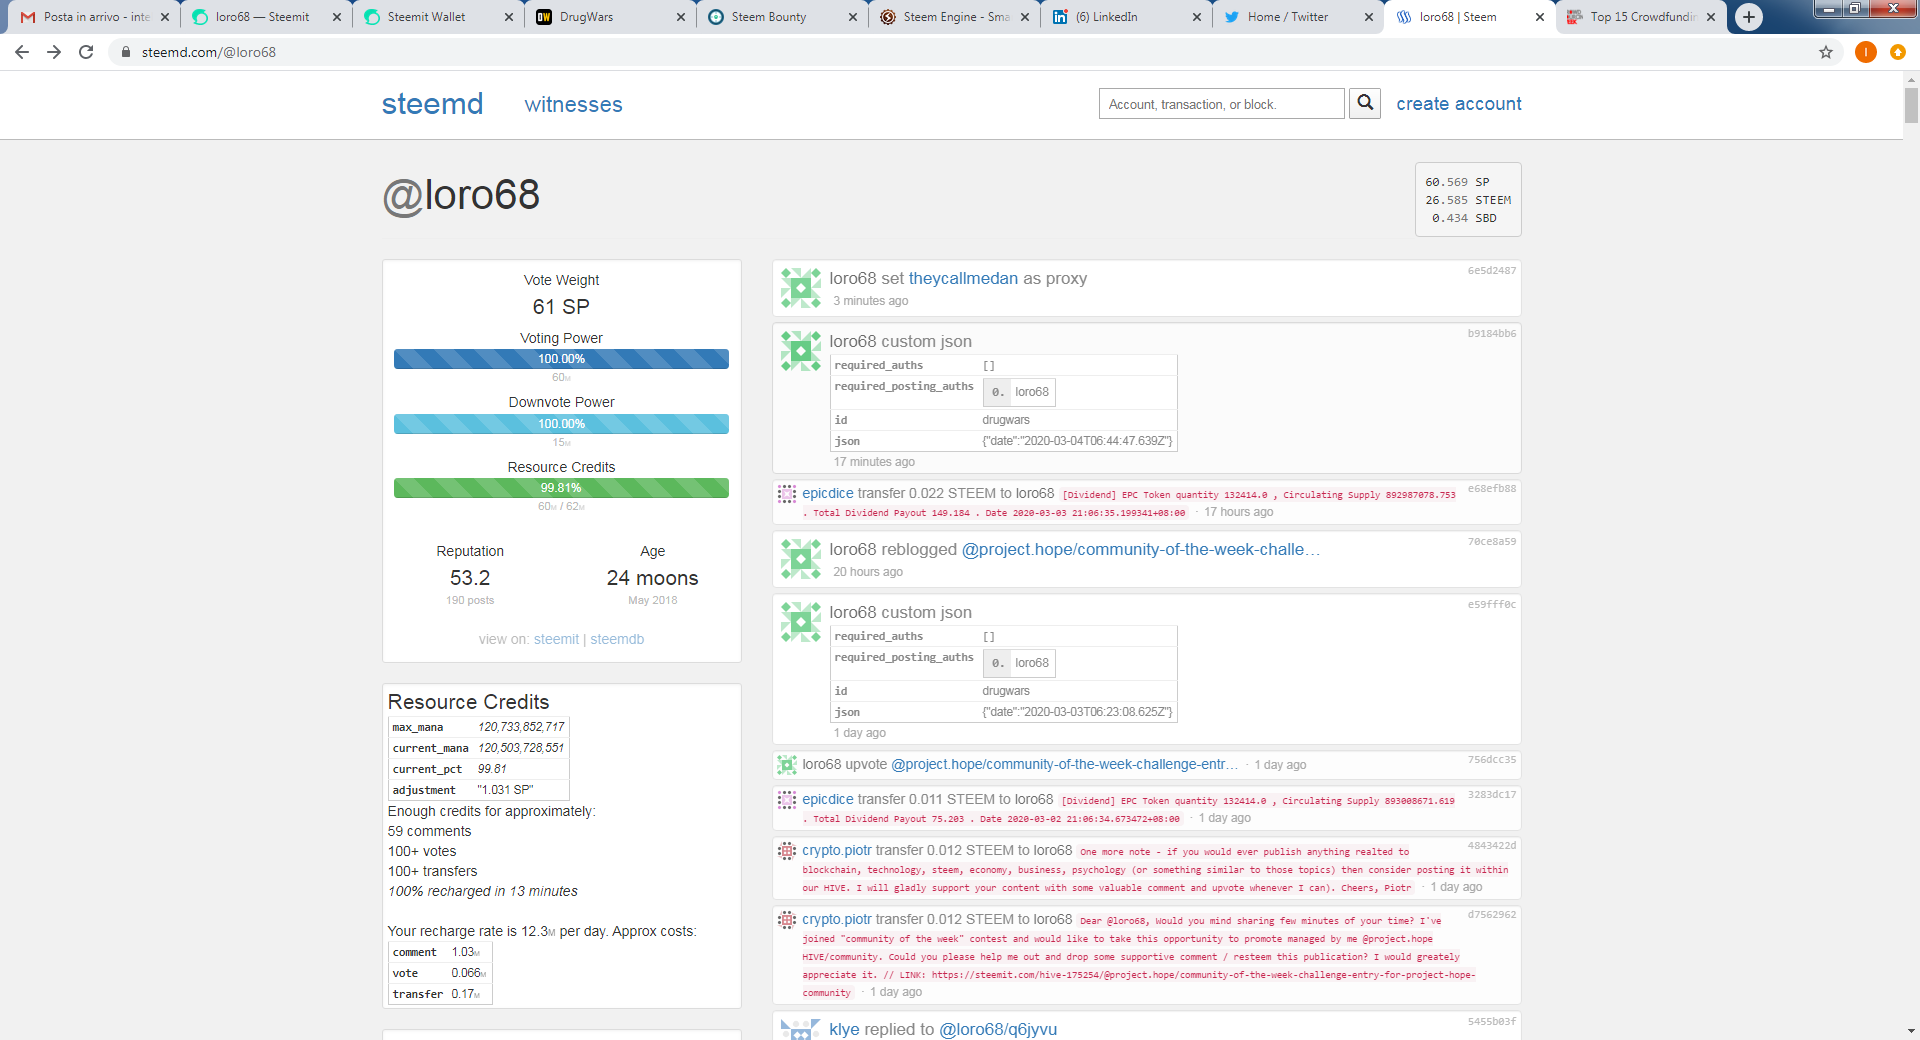Open the @loro68/q6jyvu reply link

(x=998, y=1029)
